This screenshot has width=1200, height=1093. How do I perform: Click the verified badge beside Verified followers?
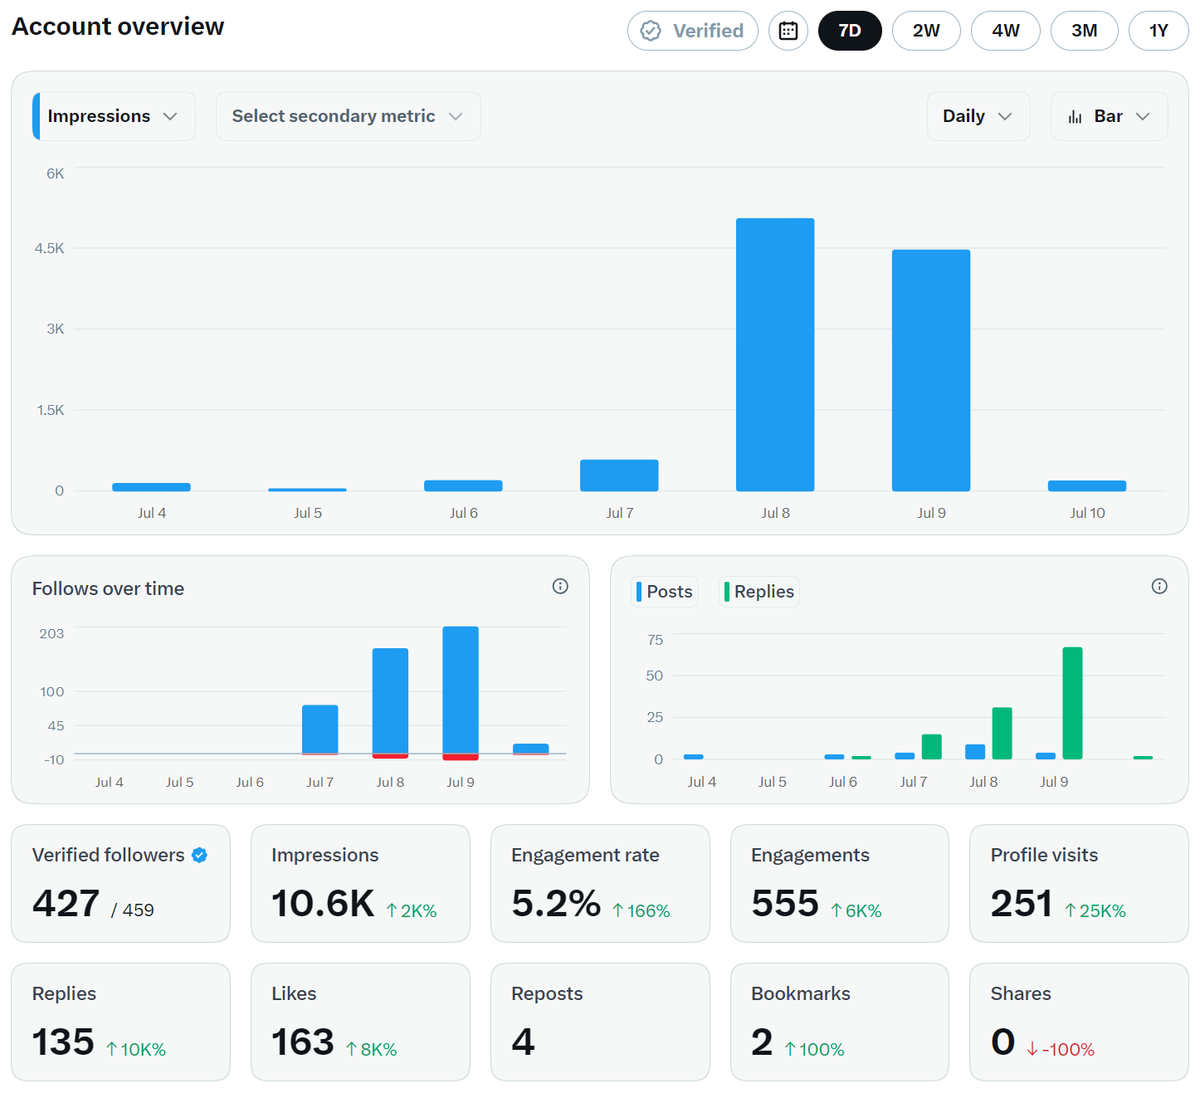click(x=199, y=855)
